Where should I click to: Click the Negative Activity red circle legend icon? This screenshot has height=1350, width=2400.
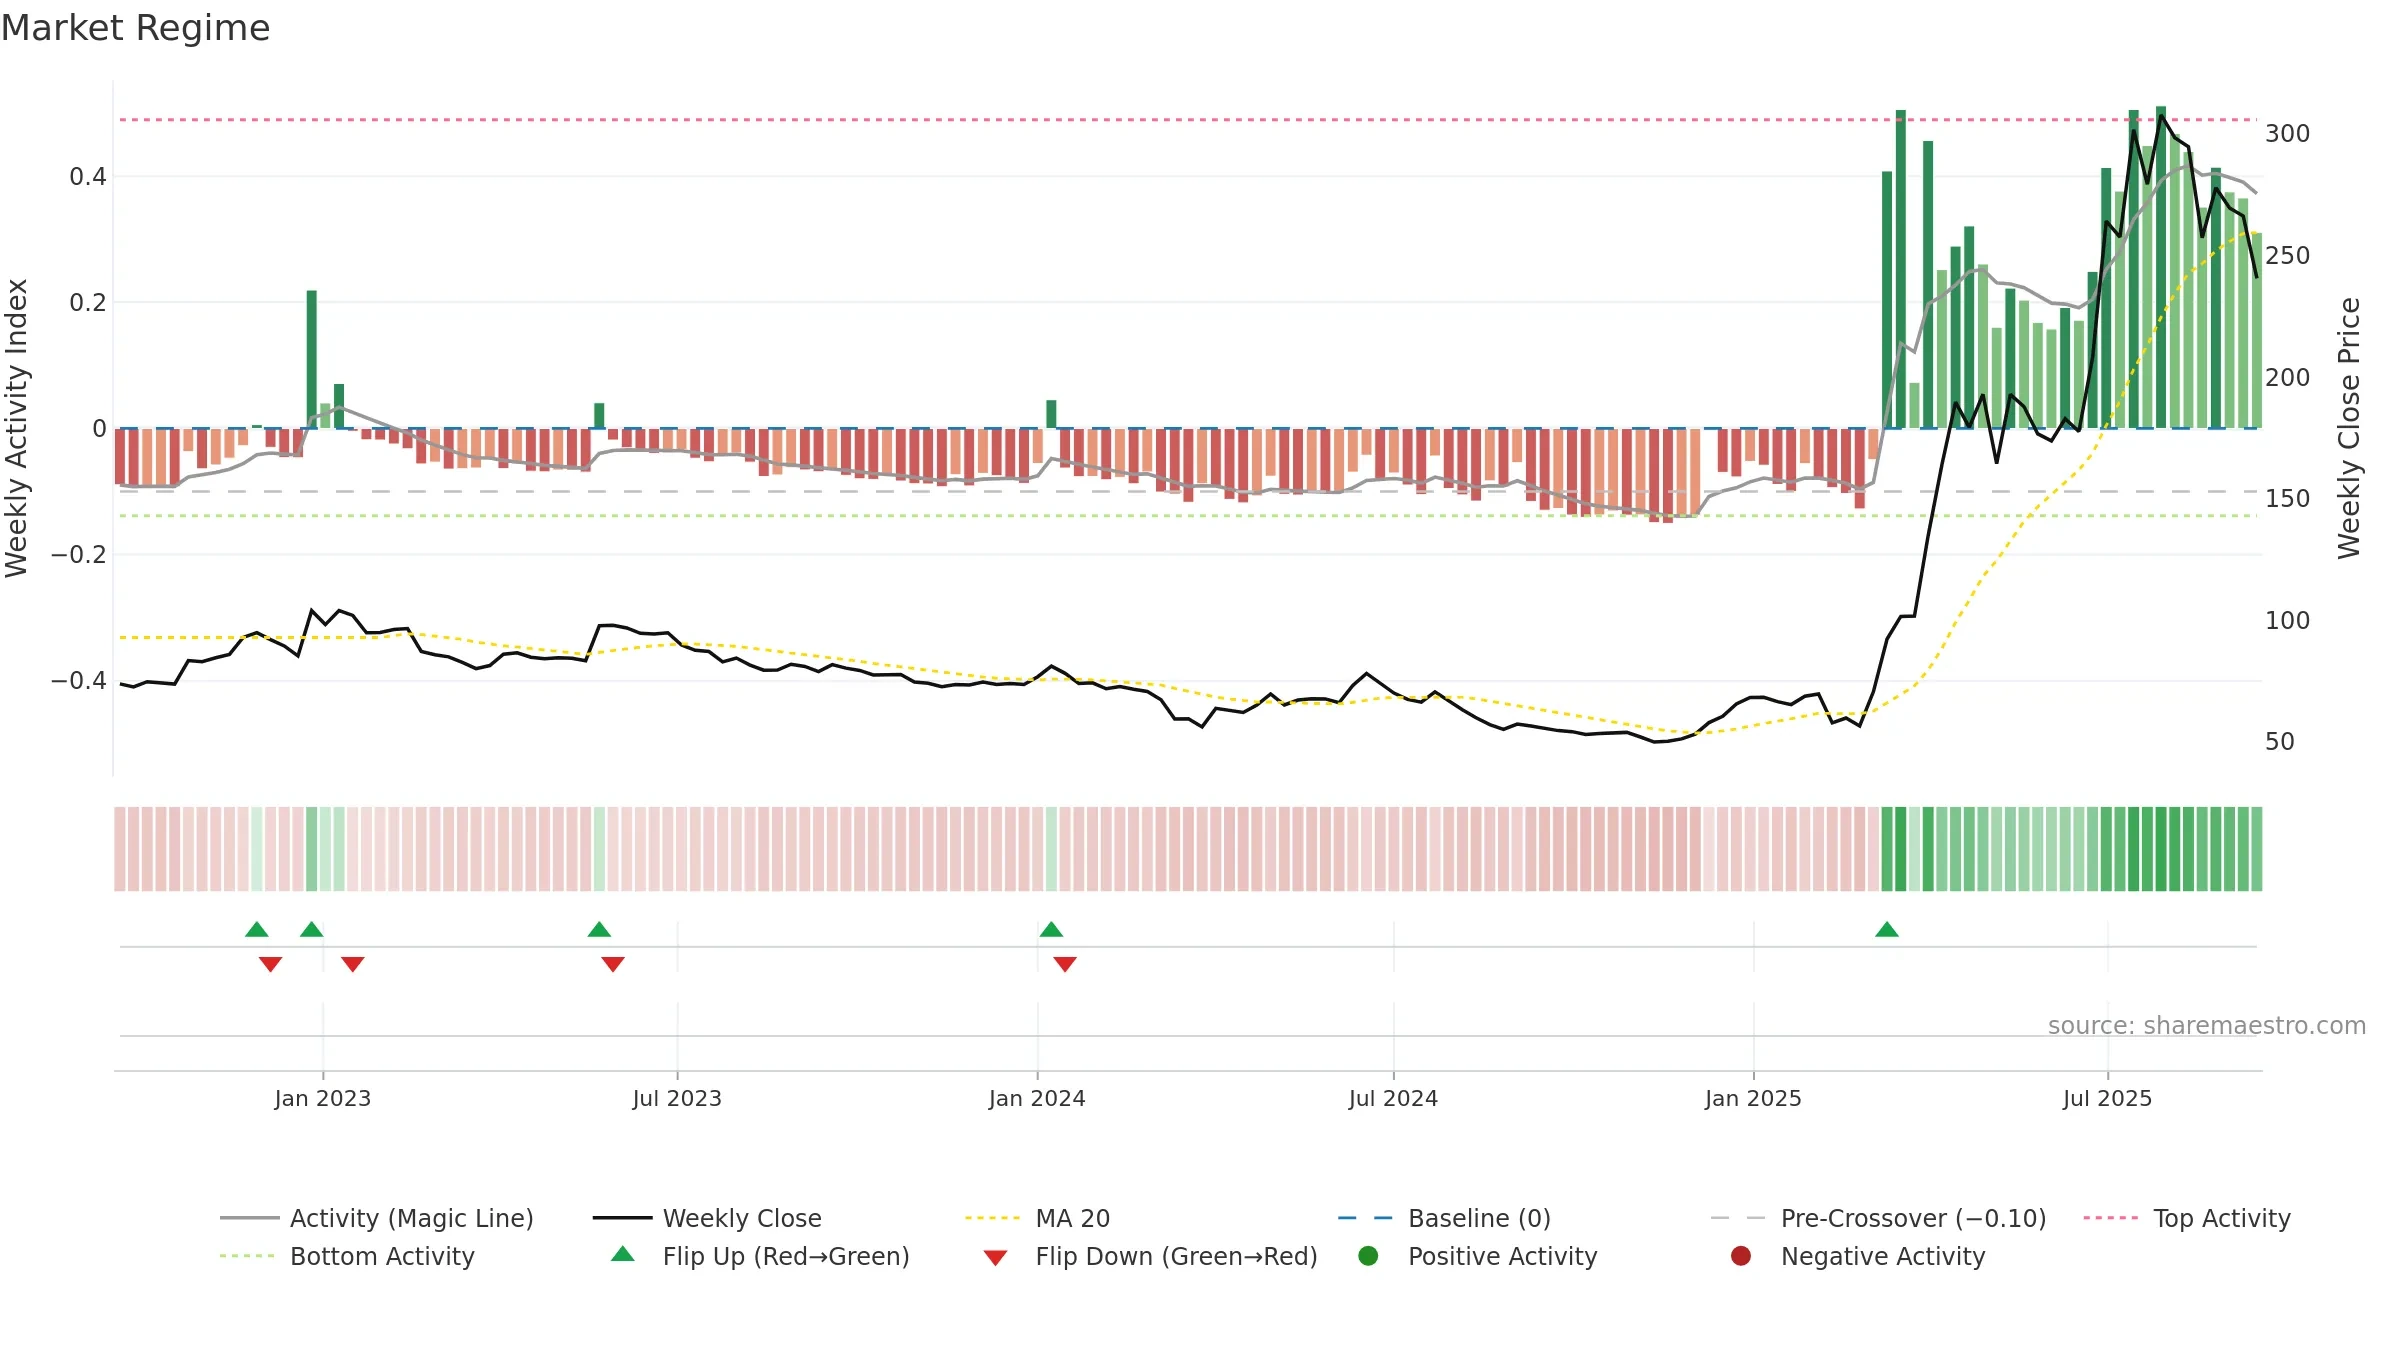tap(1741, 1256)
